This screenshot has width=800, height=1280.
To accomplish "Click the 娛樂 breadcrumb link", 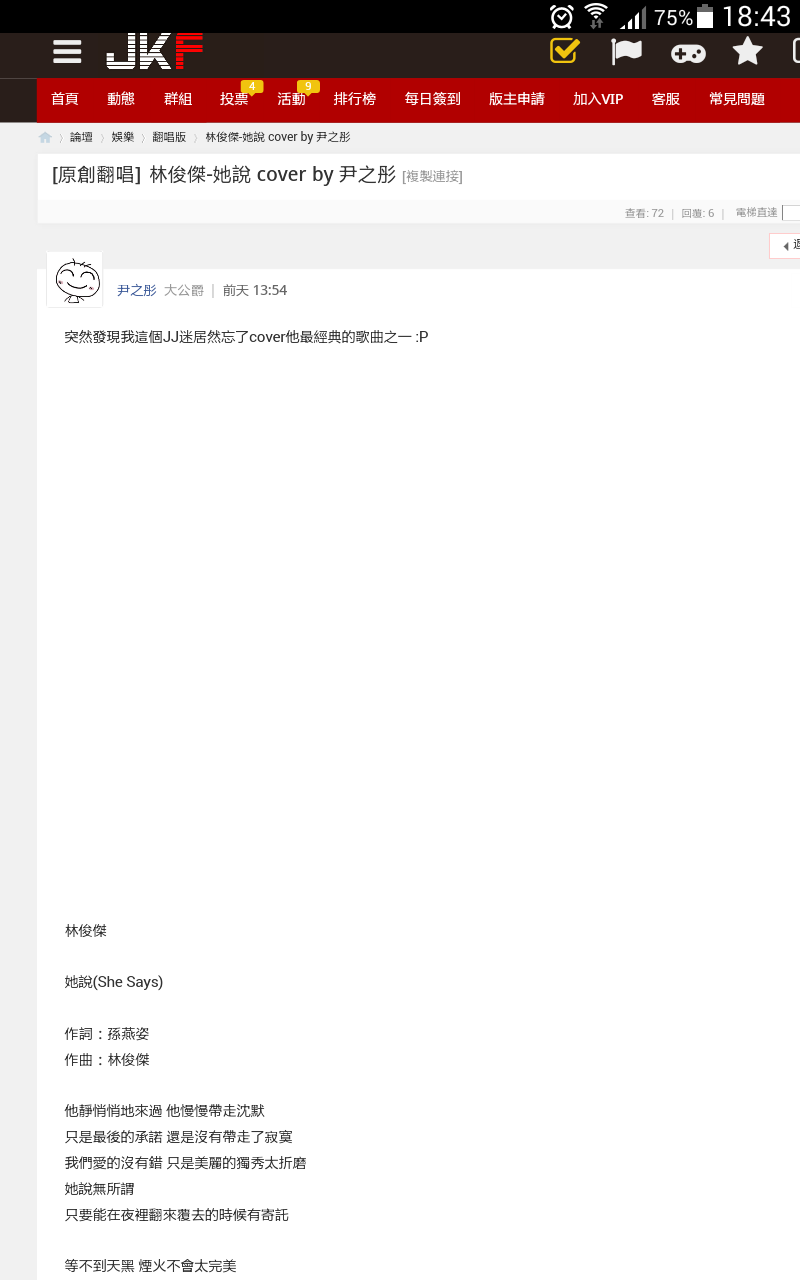I will point(122,137).
